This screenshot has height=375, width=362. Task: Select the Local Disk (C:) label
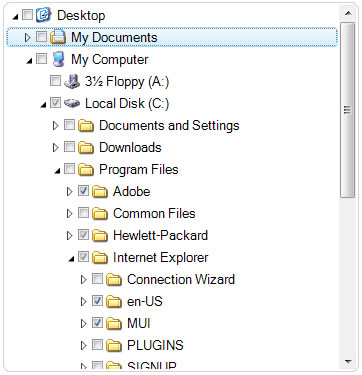click(x=127, y=104)
